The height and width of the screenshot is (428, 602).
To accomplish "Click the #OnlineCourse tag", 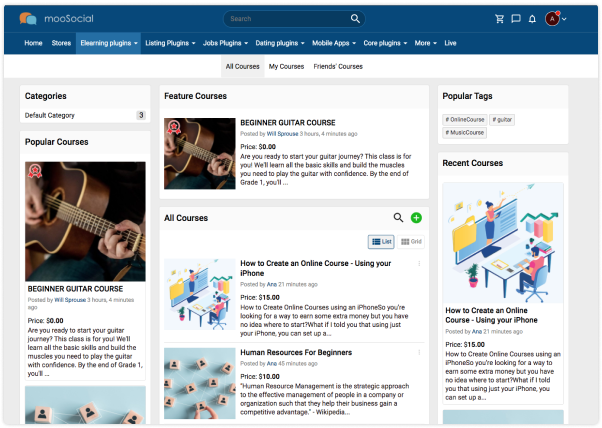I will coord(465,120).
